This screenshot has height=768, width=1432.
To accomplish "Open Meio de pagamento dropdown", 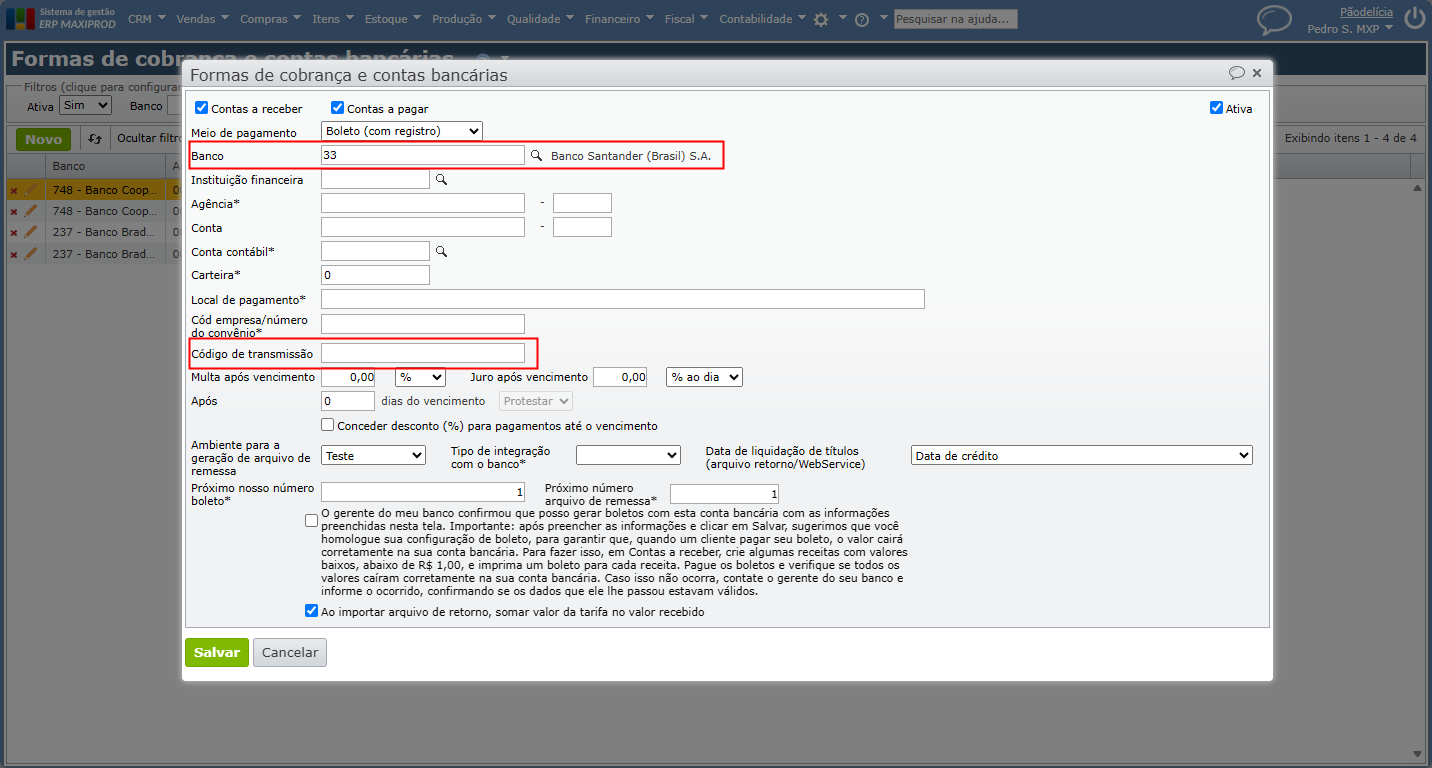I will pos(402,131).
